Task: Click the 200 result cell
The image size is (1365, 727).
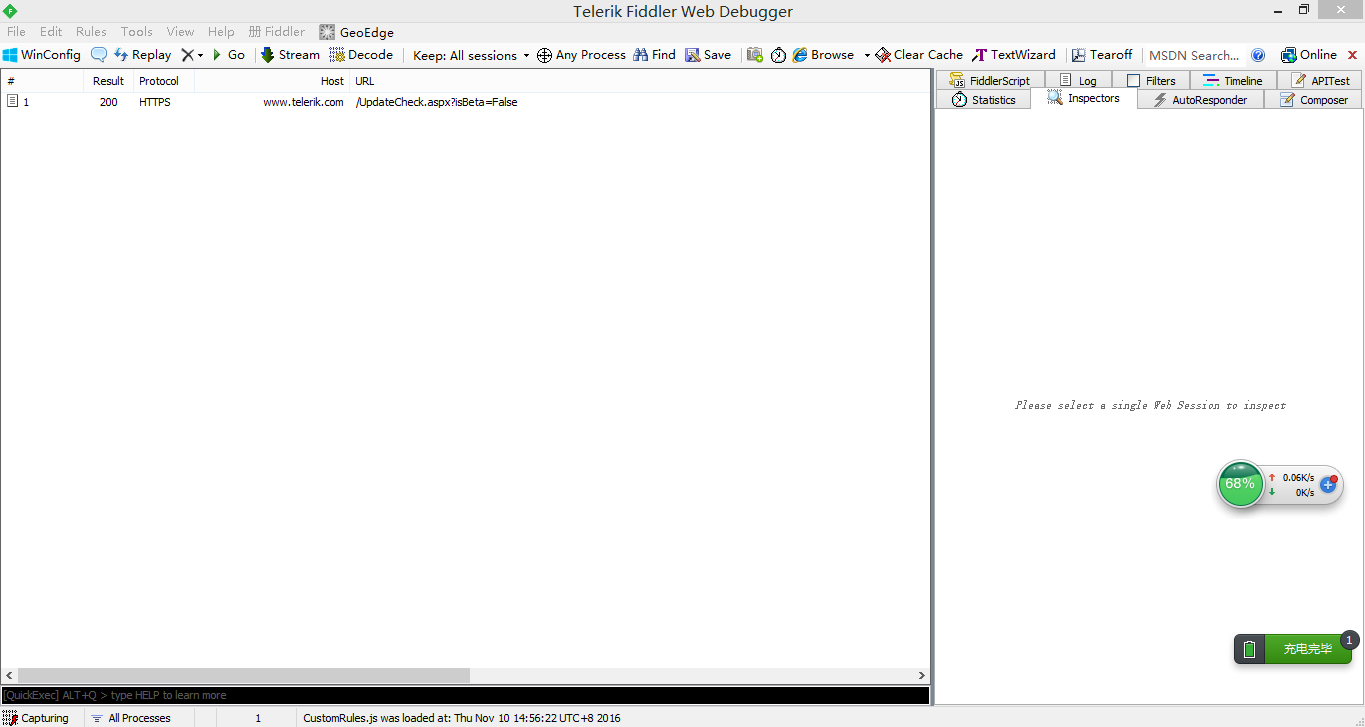Action: pos(108,102)
